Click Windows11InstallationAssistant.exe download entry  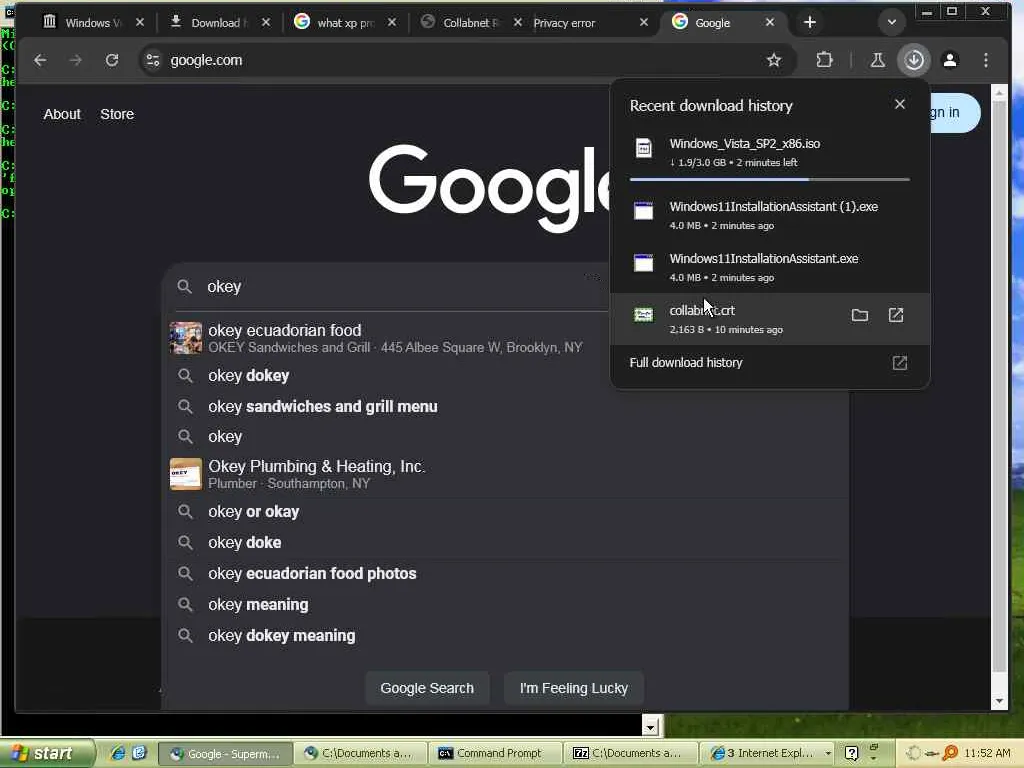click(769, 267)
